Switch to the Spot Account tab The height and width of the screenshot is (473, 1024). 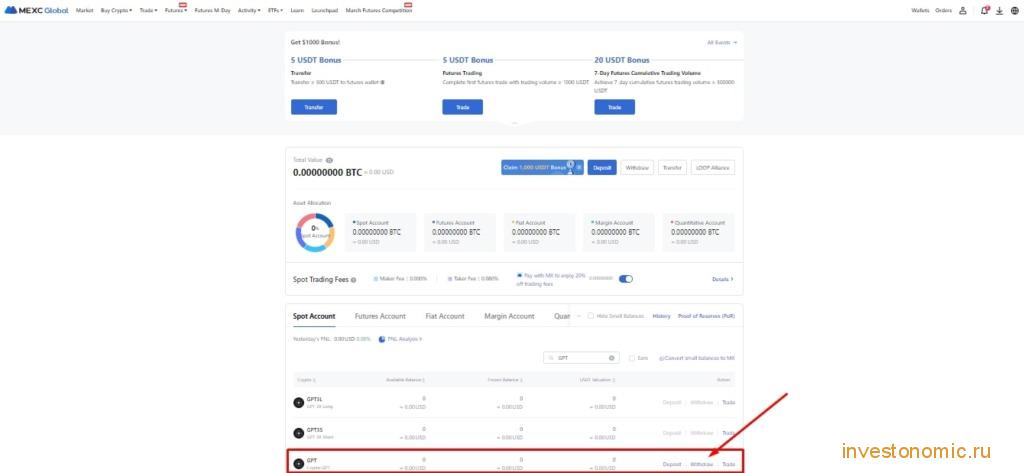(314, 316)
